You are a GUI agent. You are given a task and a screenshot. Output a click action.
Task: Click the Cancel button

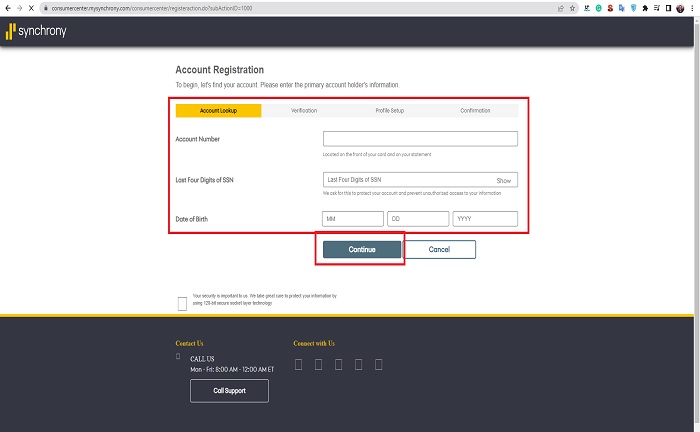coord(438,249)
